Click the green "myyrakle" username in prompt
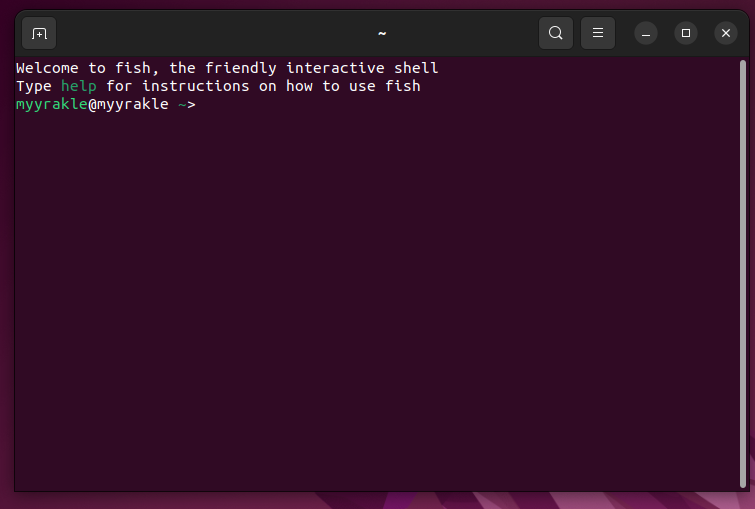Screen dimensions: 755x509 52,104
